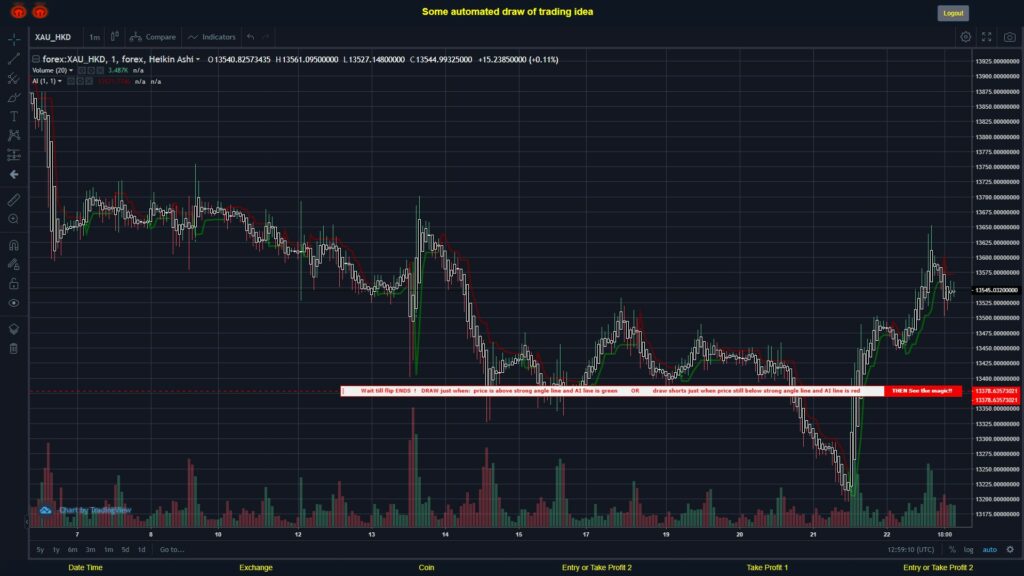Select the crosshair cursor tool
Screen dimensions: 1024x576
(14, 39)
